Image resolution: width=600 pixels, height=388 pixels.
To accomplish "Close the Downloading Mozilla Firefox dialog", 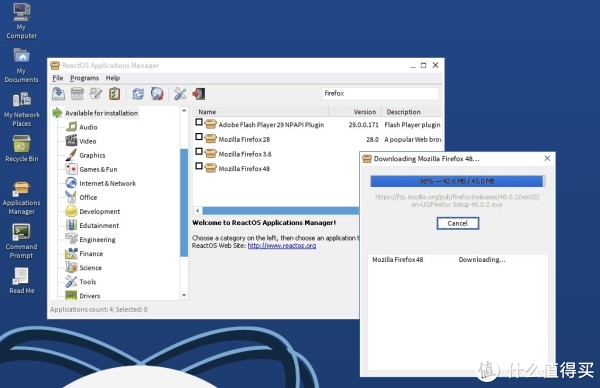I will click(547, 158).
